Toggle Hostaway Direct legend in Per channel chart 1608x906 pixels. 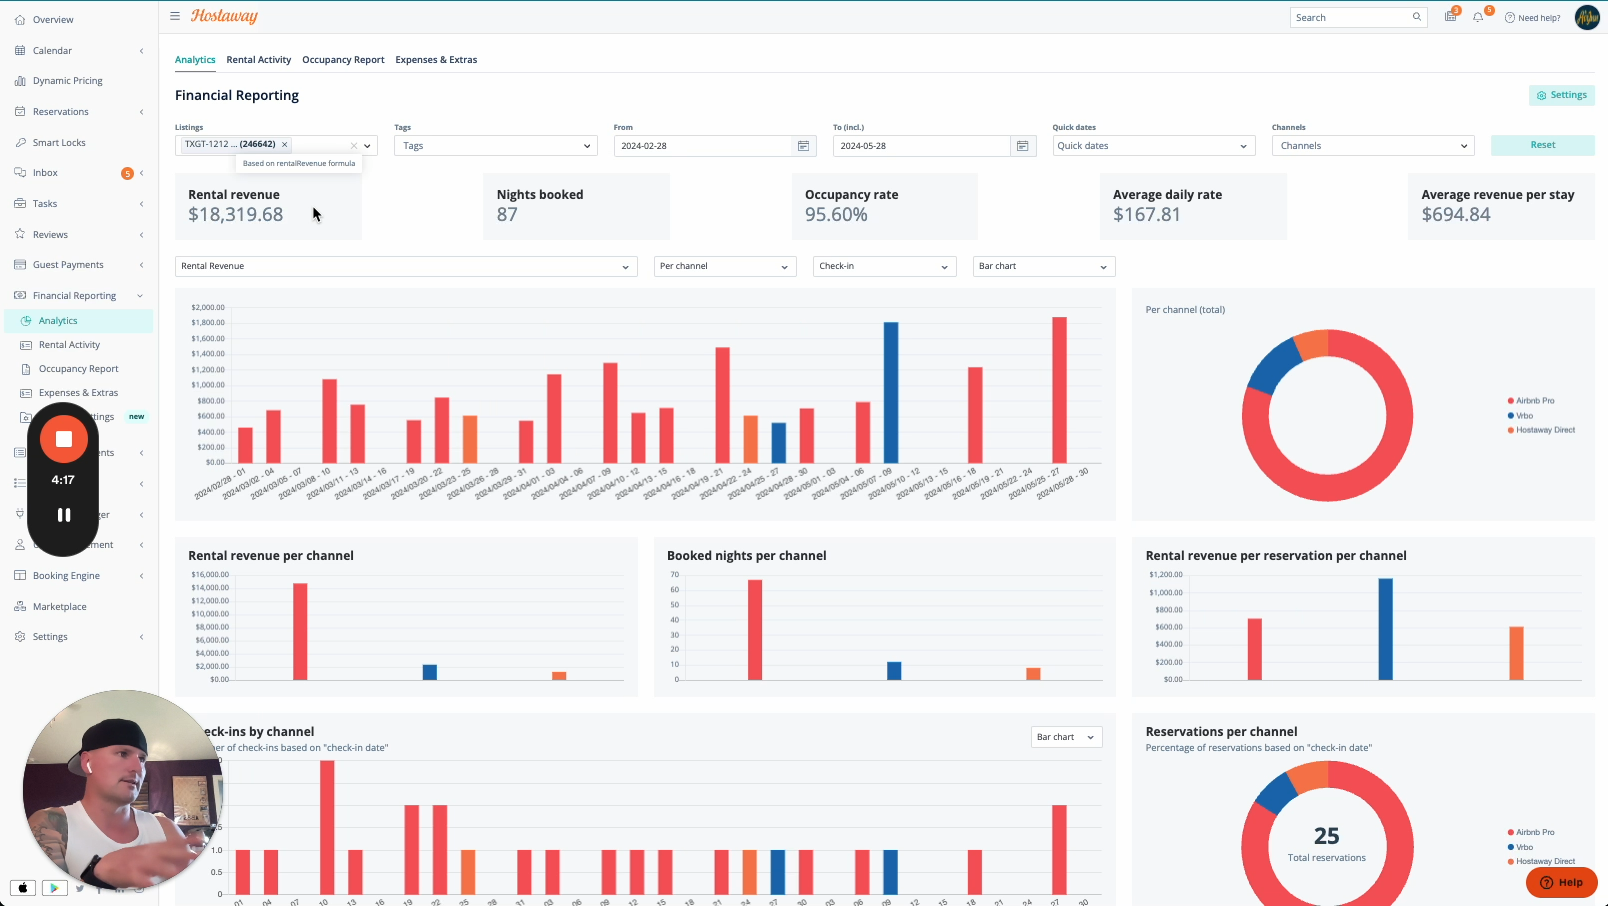pos(1544,430)
